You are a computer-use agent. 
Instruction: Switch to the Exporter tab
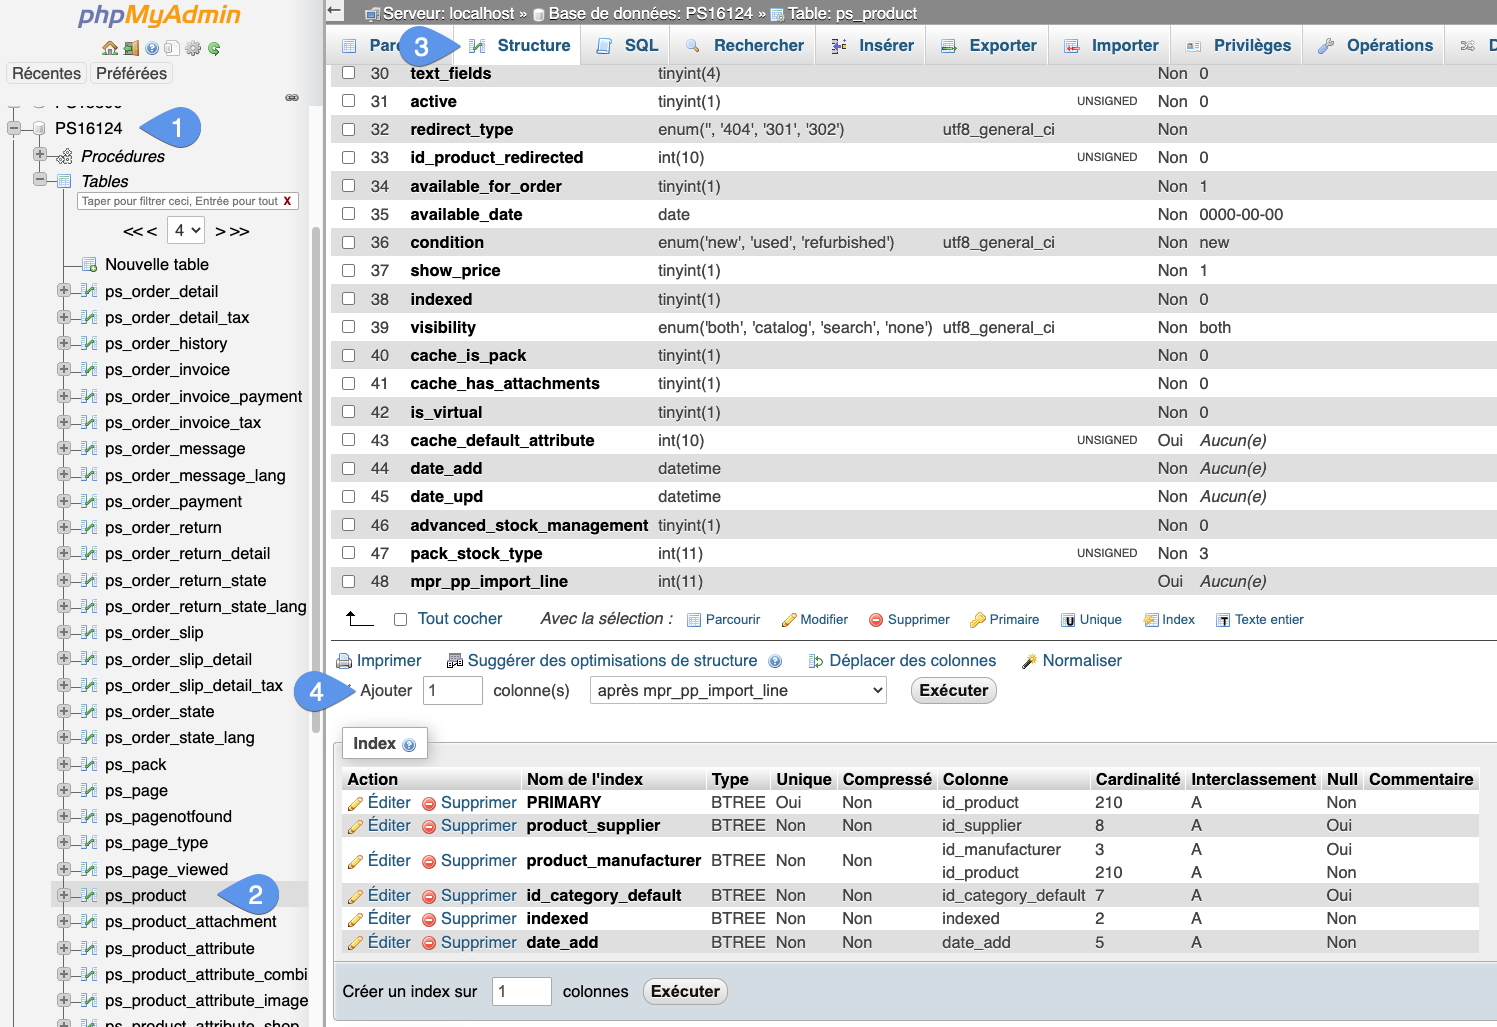[988, 46]
